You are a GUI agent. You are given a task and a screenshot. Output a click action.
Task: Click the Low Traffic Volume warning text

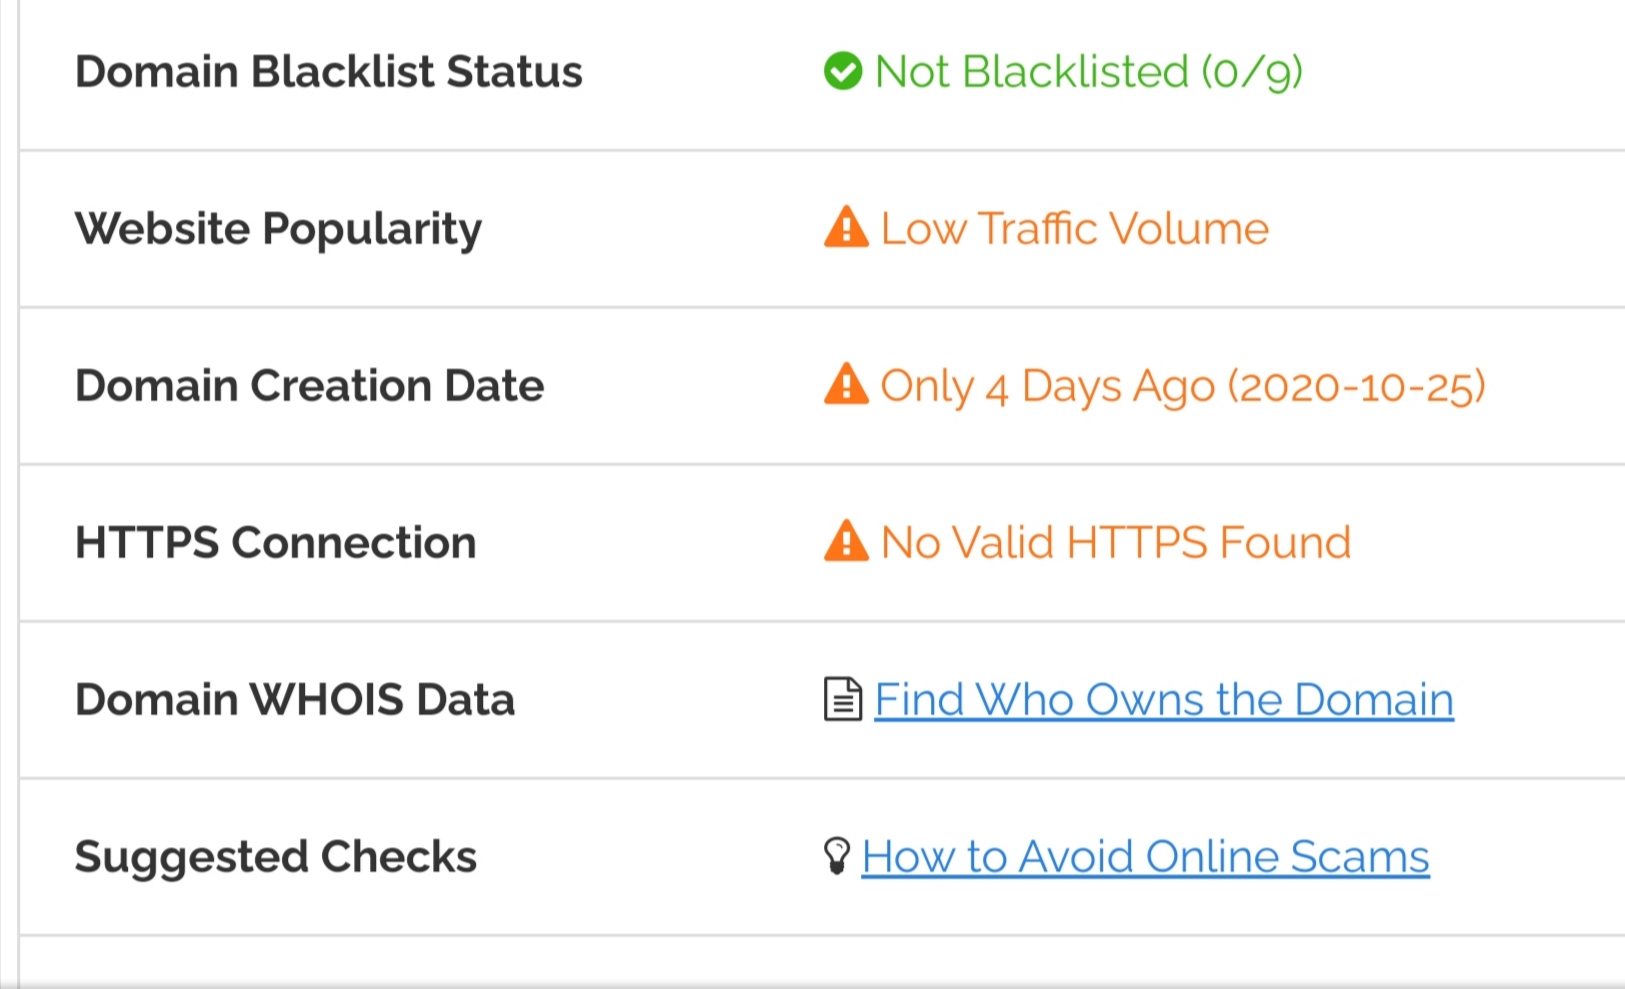click(1074, 229)
